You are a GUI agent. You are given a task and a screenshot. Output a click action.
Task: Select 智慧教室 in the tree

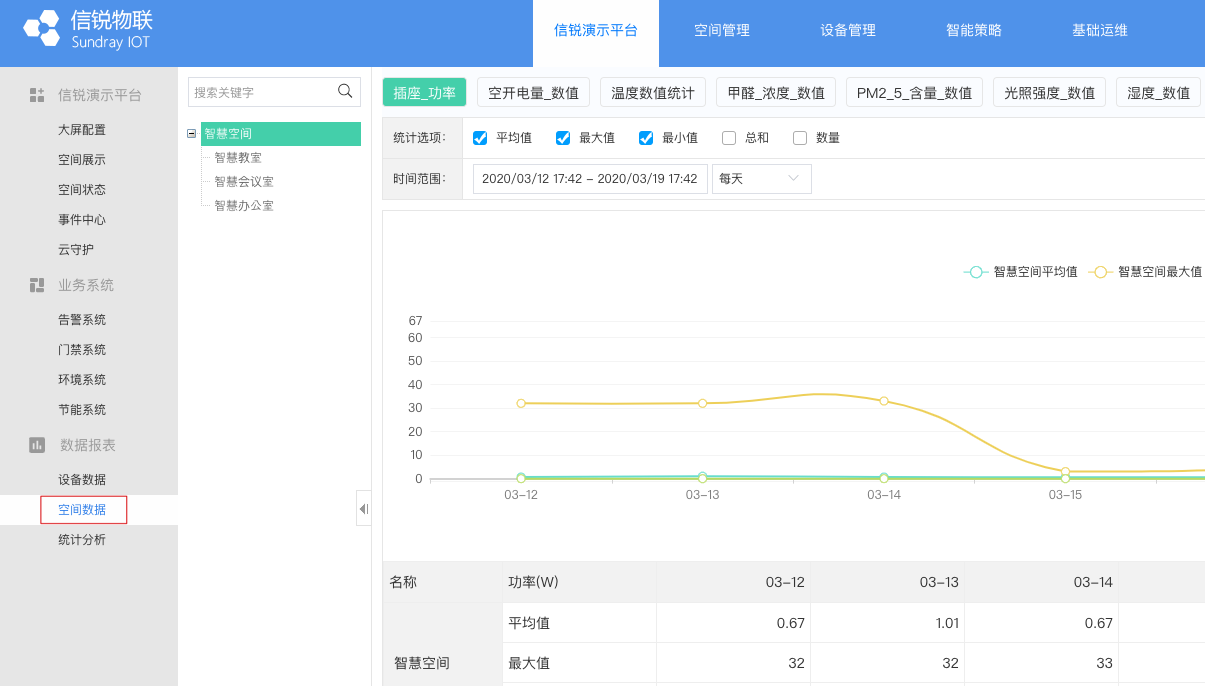click(238, 158)
